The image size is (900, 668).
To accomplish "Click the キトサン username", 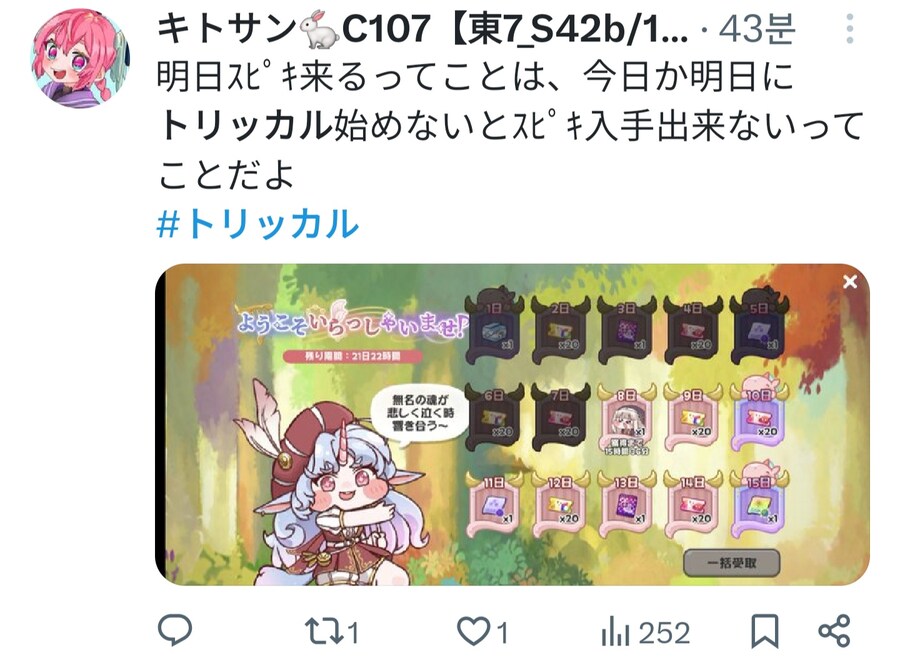I will tap(226, 29).
